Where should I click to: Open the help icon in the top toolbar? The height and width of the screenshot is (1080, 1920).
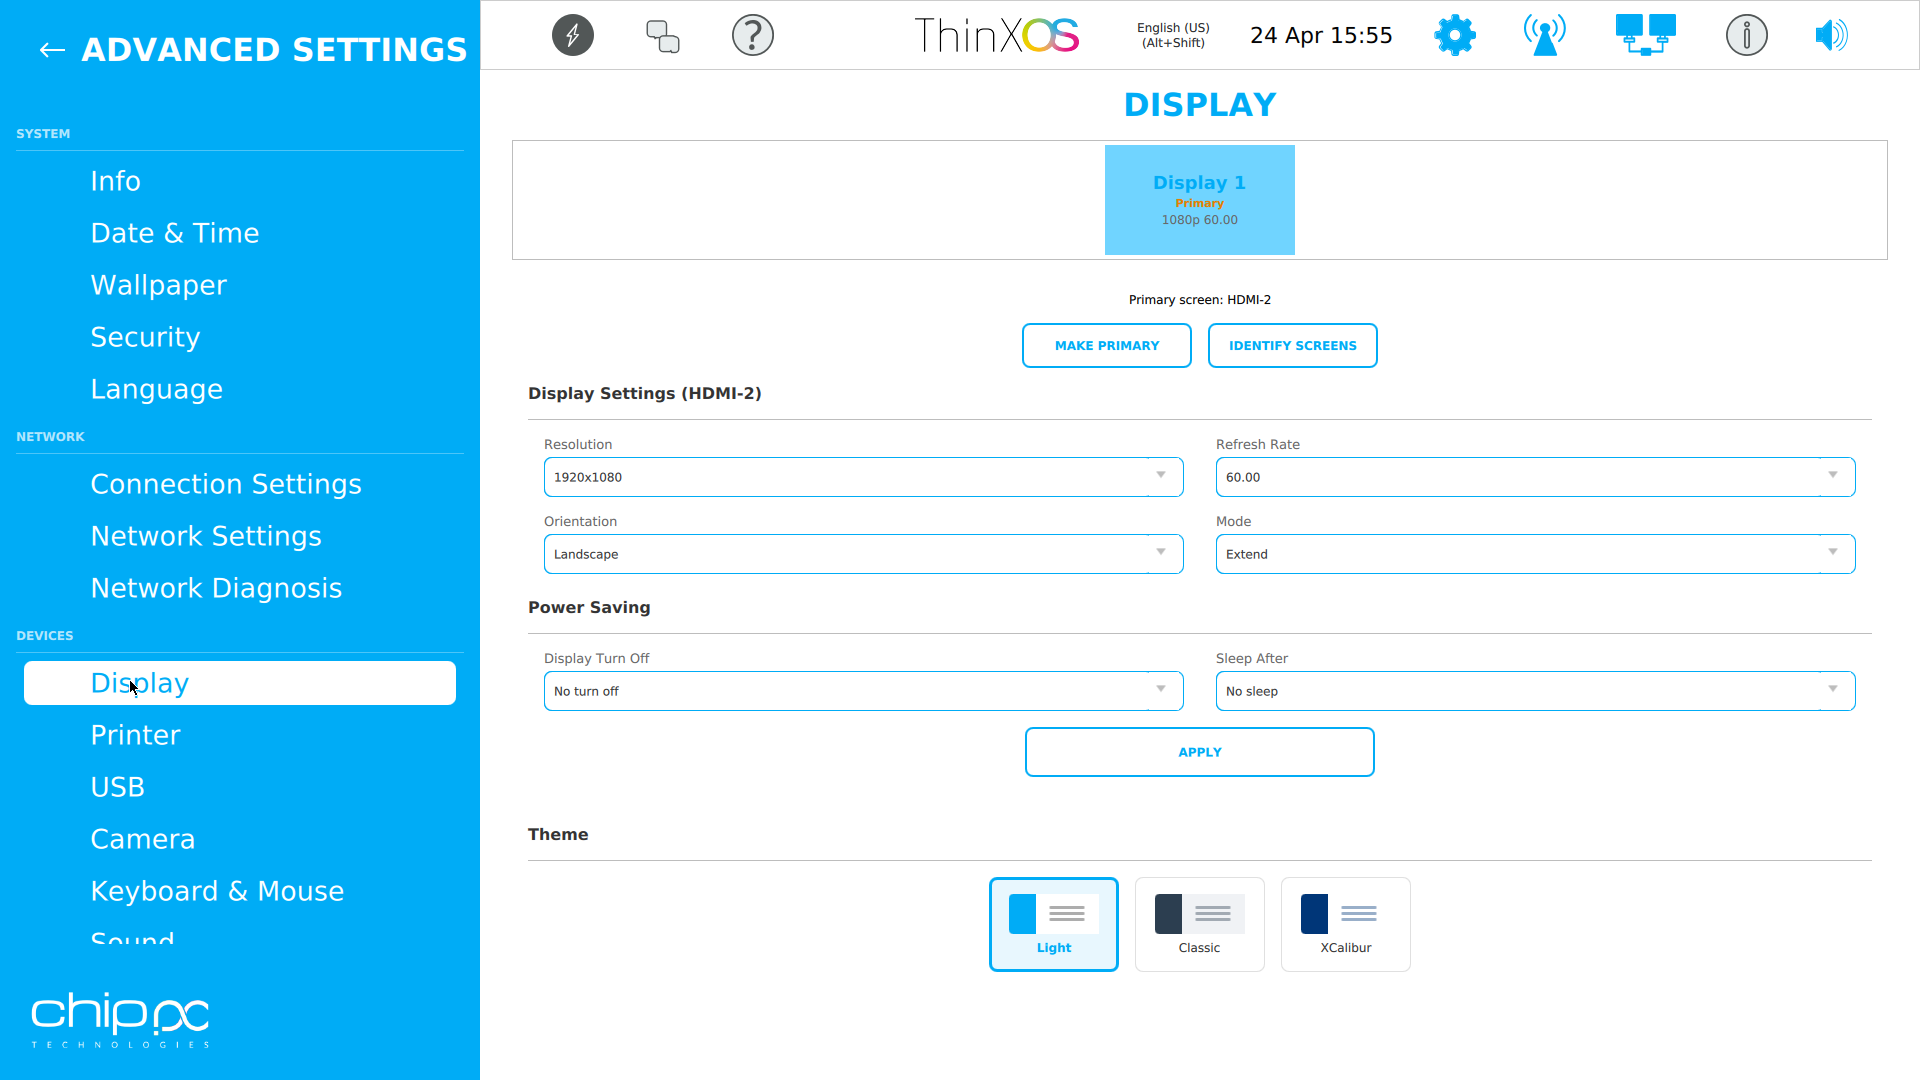(752, 34)
